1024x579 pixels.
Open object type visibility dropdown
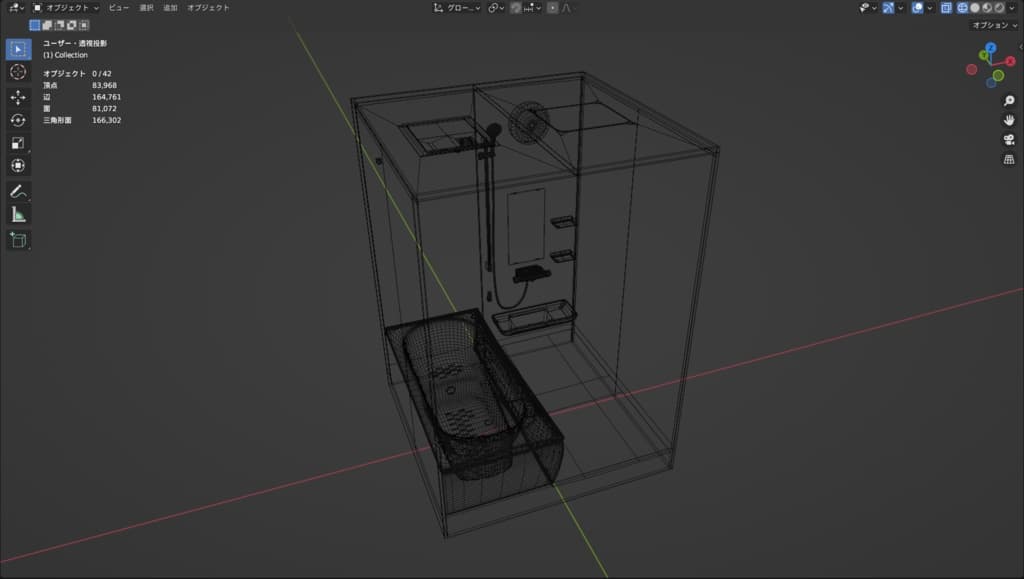pyautogui.click(x=867, y=8)
